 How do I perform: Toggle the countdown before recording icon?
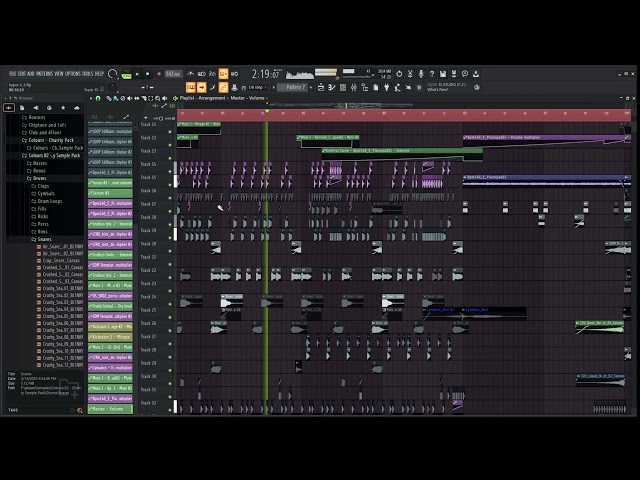click(212, 74)
